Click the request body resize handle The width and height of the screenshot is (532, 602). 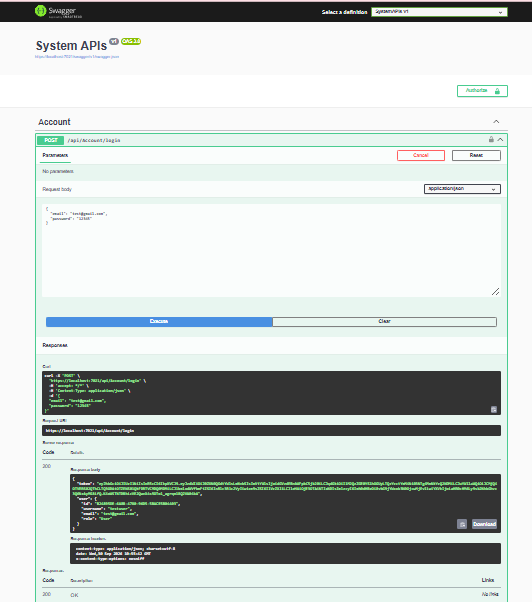coord(496,292)
